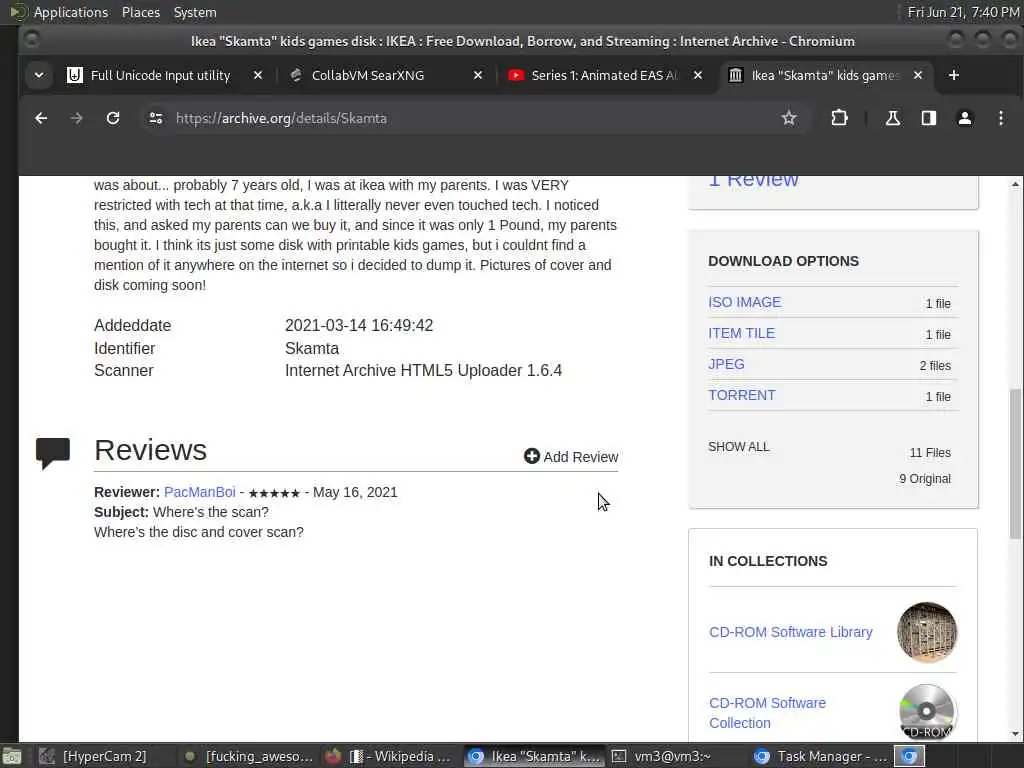Click CD-ROM Software Library thumbnail image
Image resolution: width=1024 pixels, height=768 pixels.
tap(927, 632)
